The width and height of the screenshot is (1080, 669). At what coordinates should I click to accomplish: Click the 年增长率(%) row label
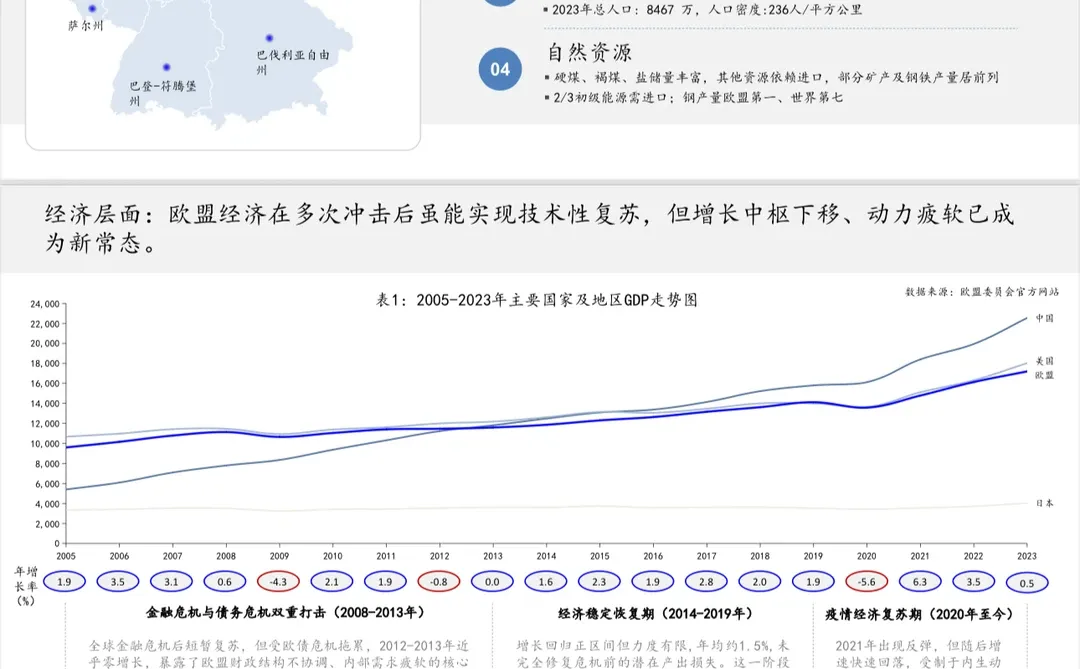(25, 586)
